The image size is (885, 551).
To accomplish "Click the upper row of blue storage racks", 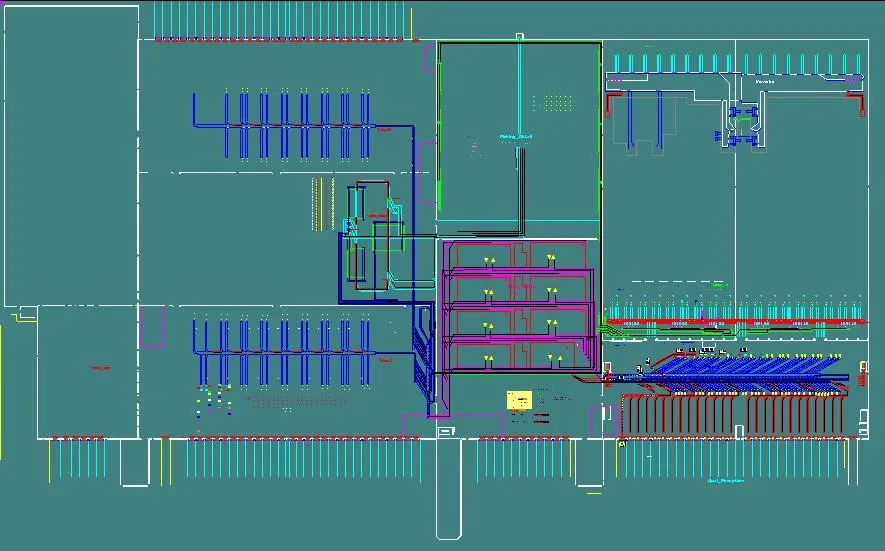I will pos(284,126).
